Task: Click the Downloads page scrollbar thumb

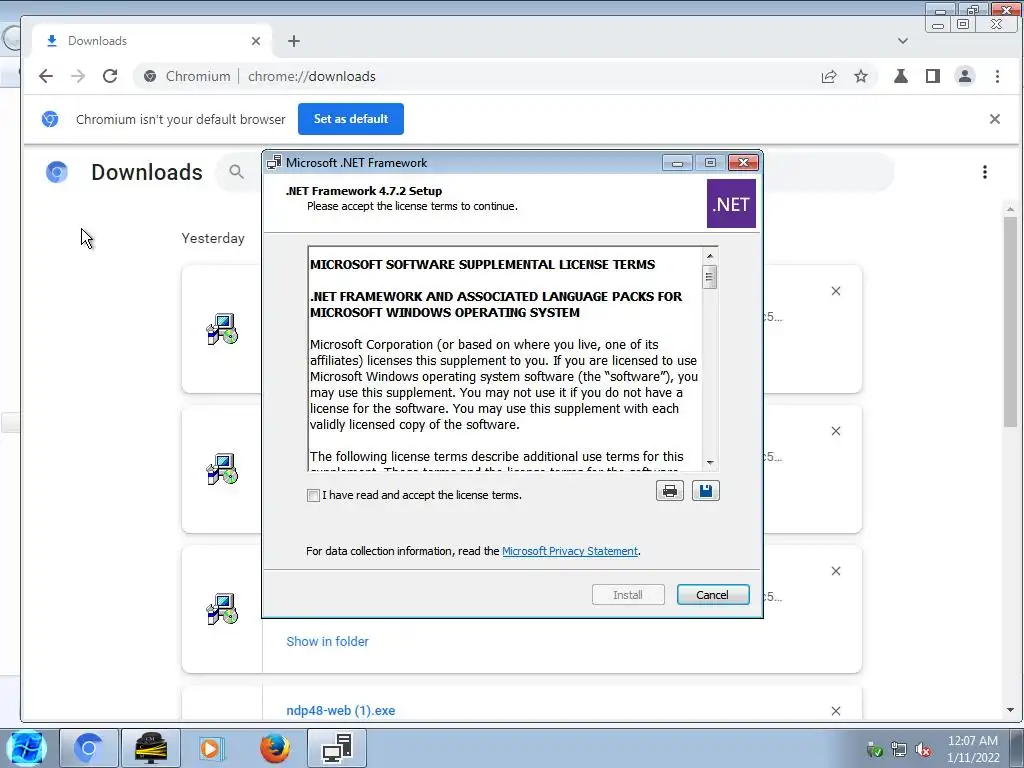Action: pyautogui.click(x=1010, y=321)
